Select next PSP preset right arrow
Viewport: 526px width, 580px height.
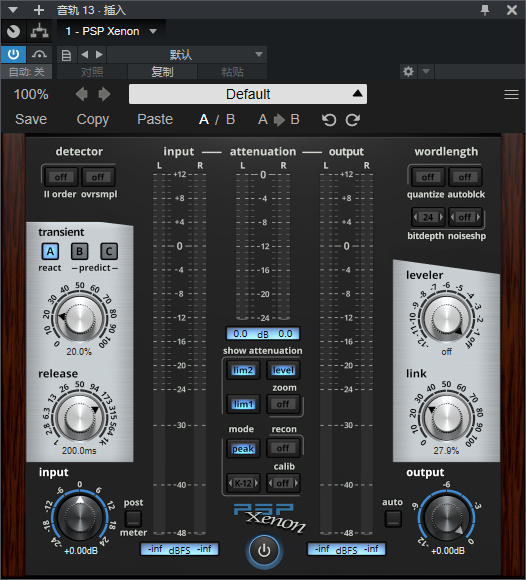[x=104, y=94]
